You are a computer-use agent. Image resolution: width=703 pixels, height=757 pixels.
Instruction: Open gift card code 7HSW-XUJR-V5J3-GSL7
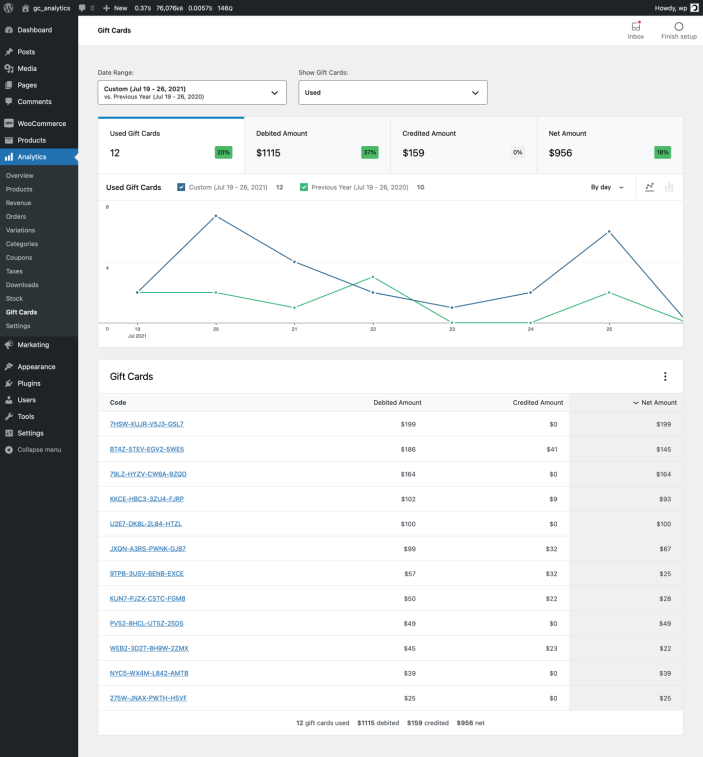tap(147, 424)
